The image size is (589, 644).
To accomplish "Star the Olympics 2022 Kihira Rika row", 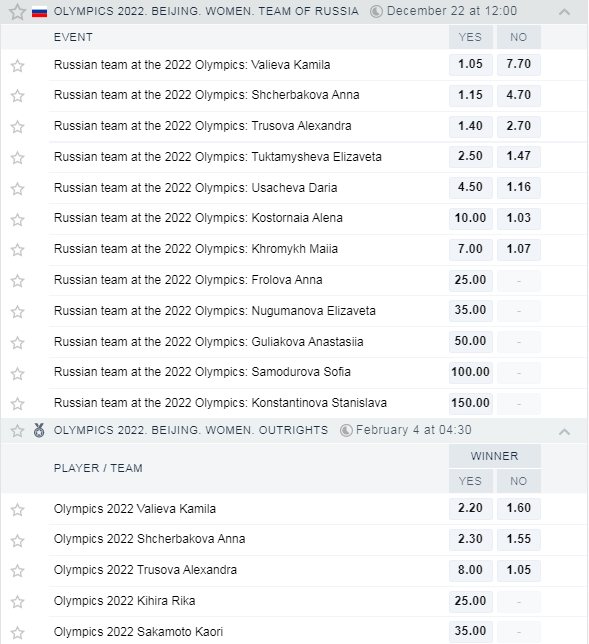I will pos(17,602).
